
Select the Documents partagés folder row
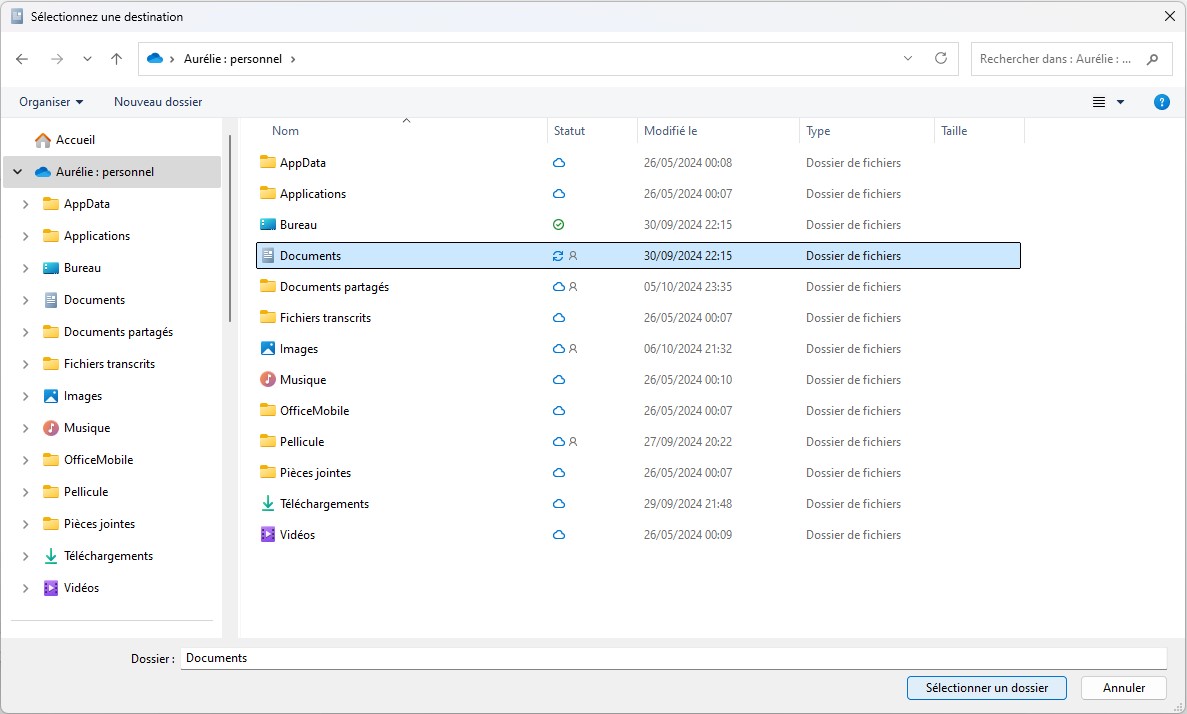(638, 287)
